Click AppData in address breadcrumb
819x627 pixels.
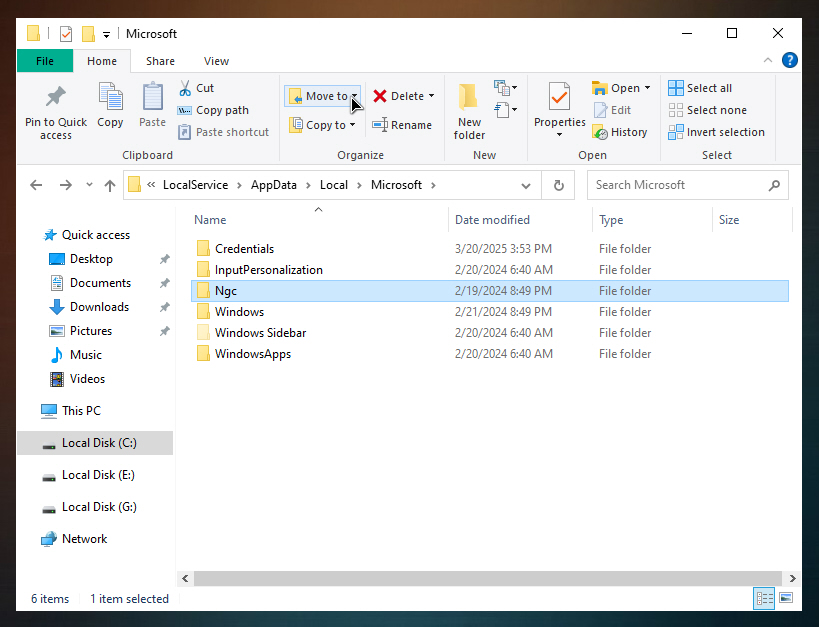[x=274, y=185]
